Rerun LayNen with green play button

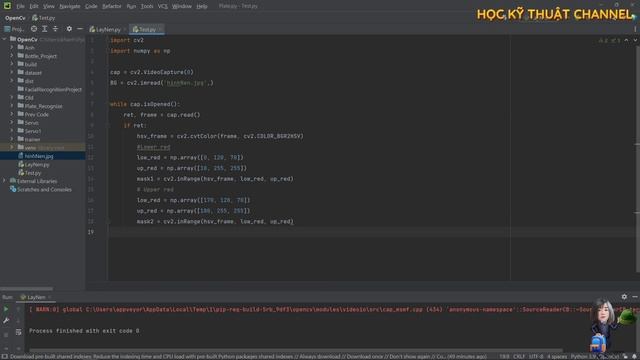[6, 309]
